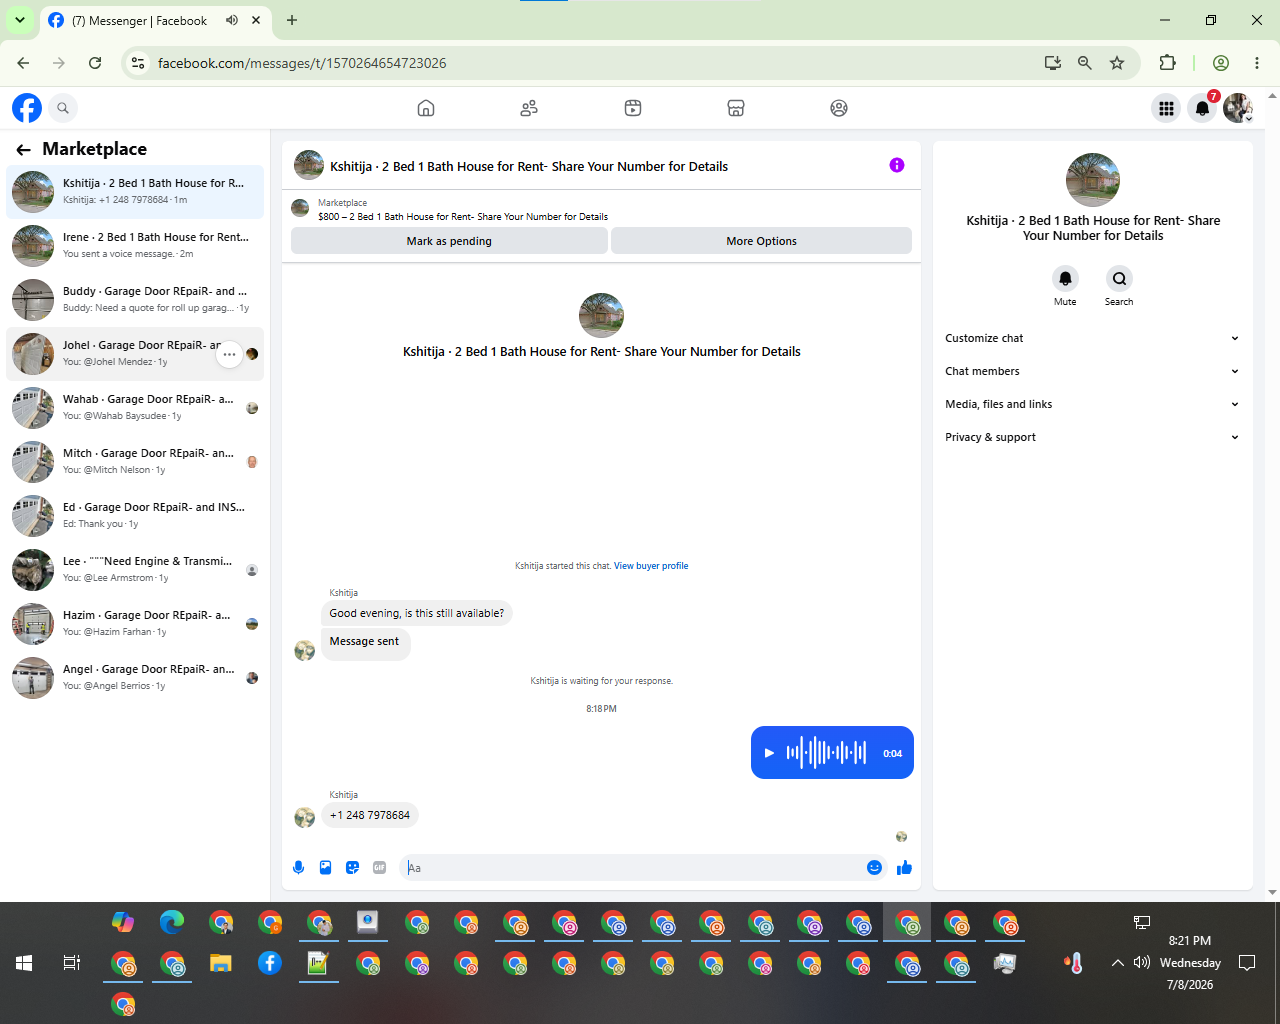Open the emoji picker in message box
This screenshot has height=1024, width=1280.
click(874, 868)
